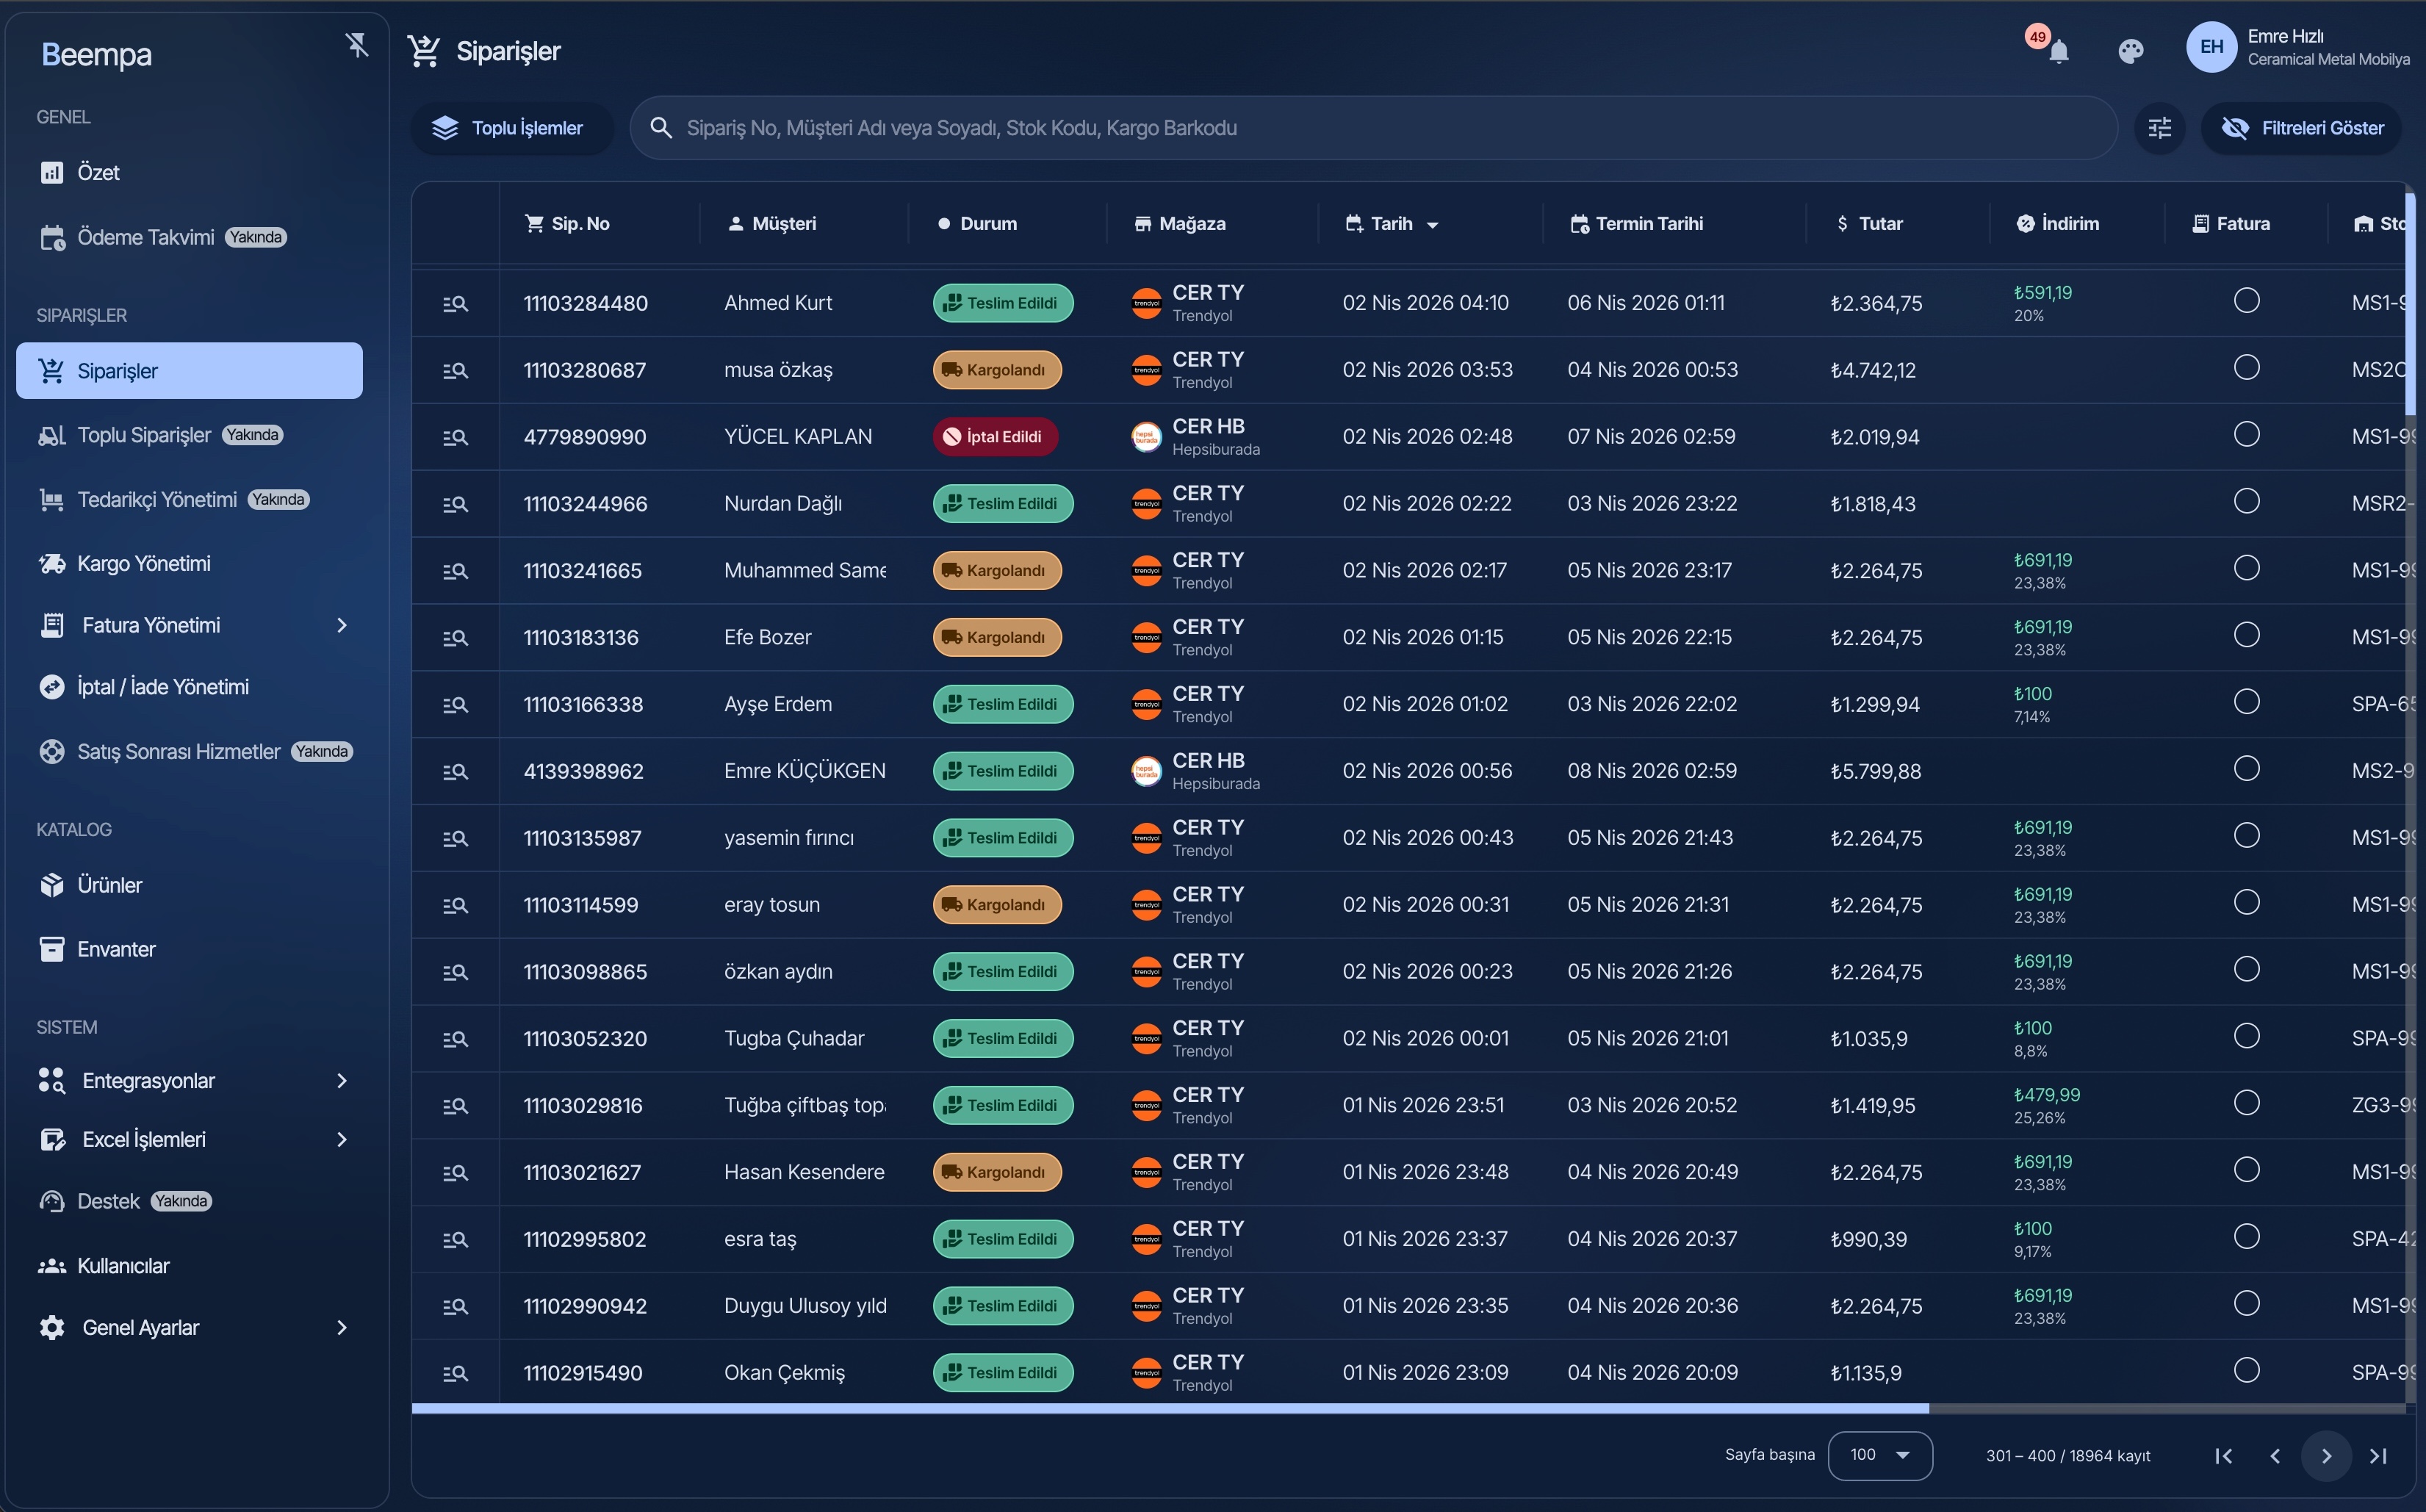Open the column settings tune icon
The height and width of the screenshot is (1512, 2426).
[2159, 128]
